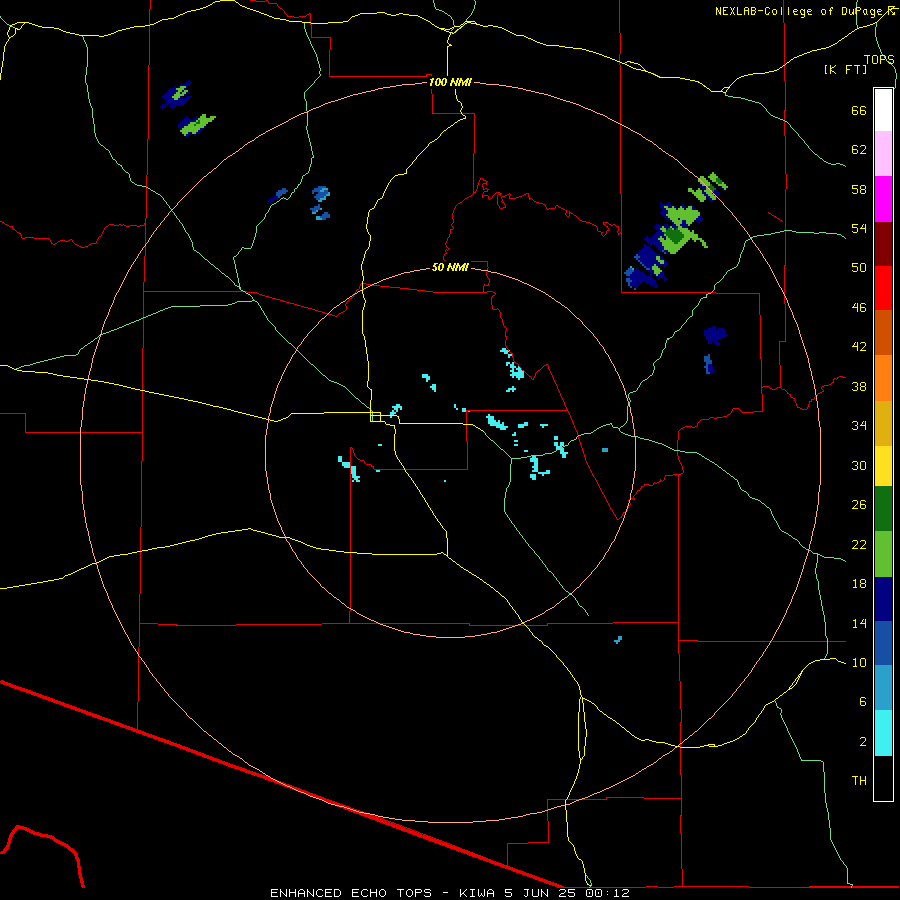Click the 50 NMI range ring label
The height and width of the screenshot is (900, 900).
tap(450, 267)
